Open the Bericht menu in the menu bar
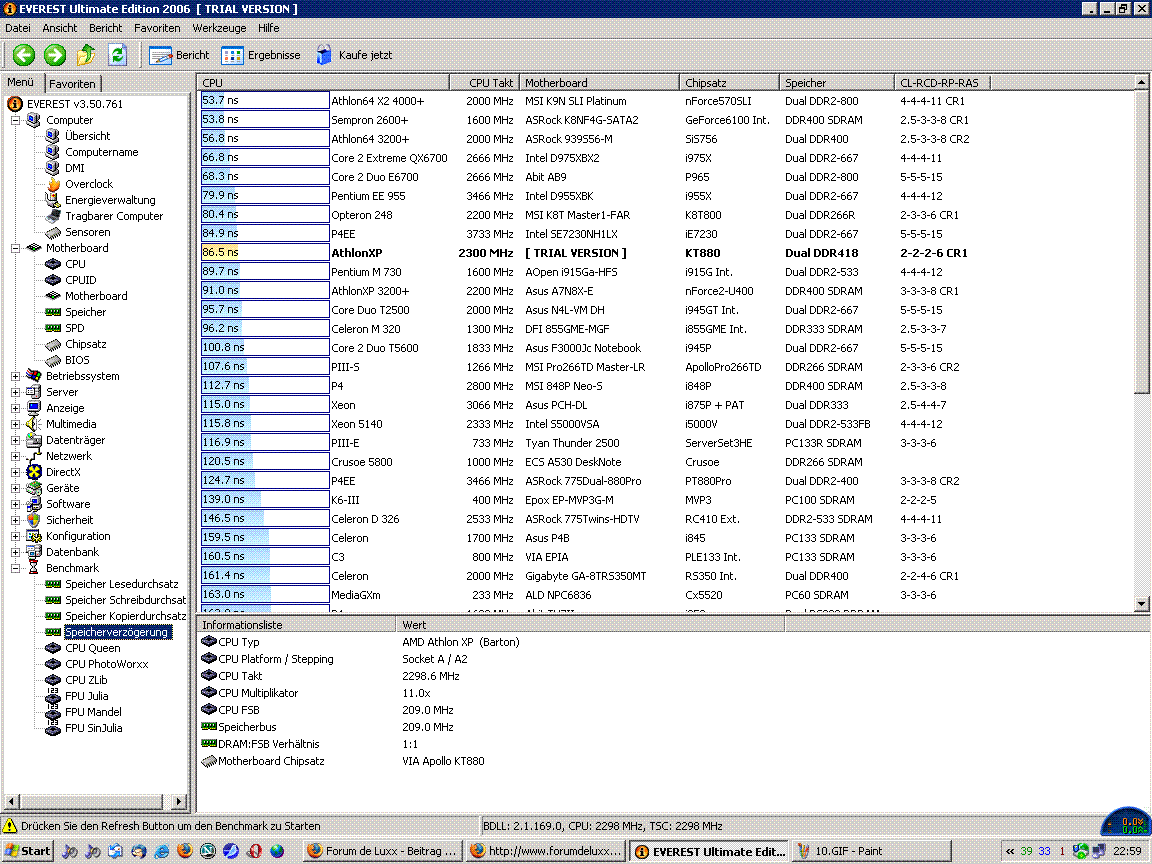The width and height of the screenshot is (1152, 864). click(x=105, y=28)
